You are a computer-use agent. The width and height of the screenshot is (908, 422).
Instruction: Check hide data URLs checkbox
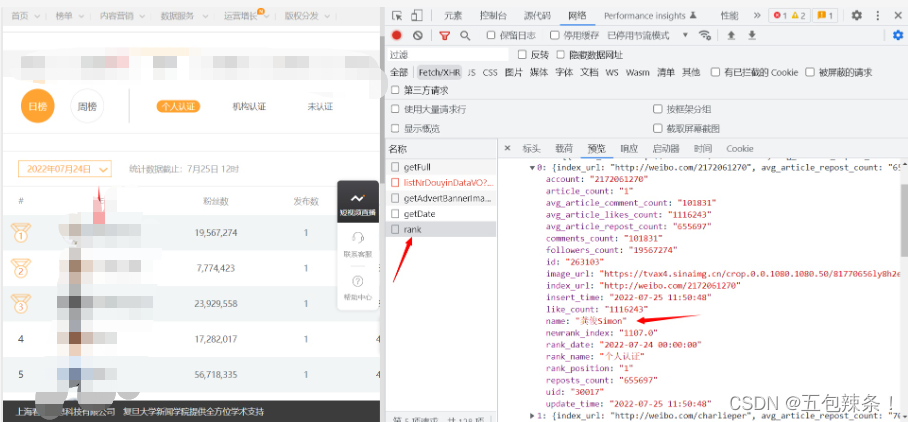pyautogui.click(x=560, y=54)
